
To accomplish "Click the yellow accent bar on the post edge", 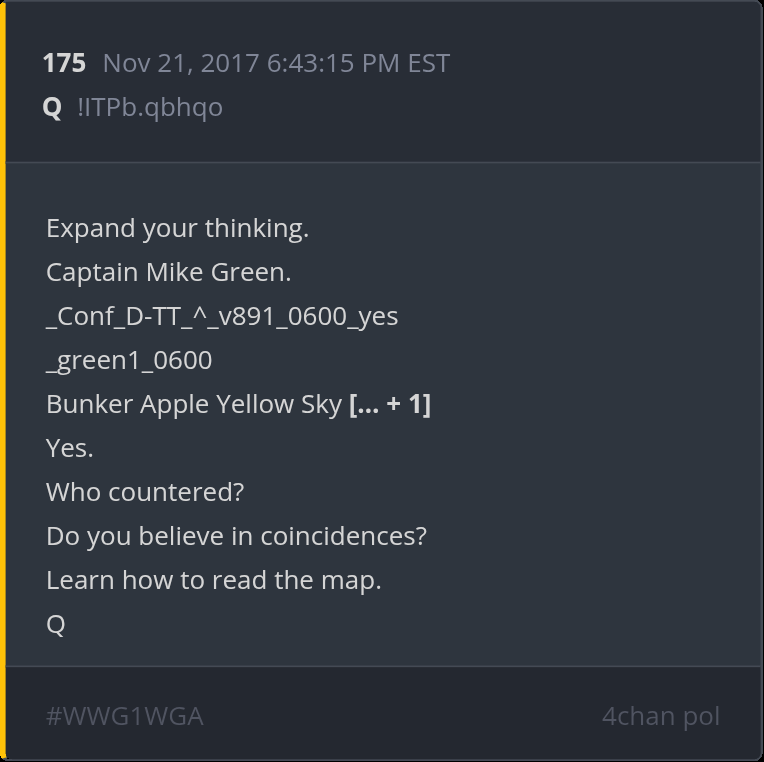I will (3, 381).
